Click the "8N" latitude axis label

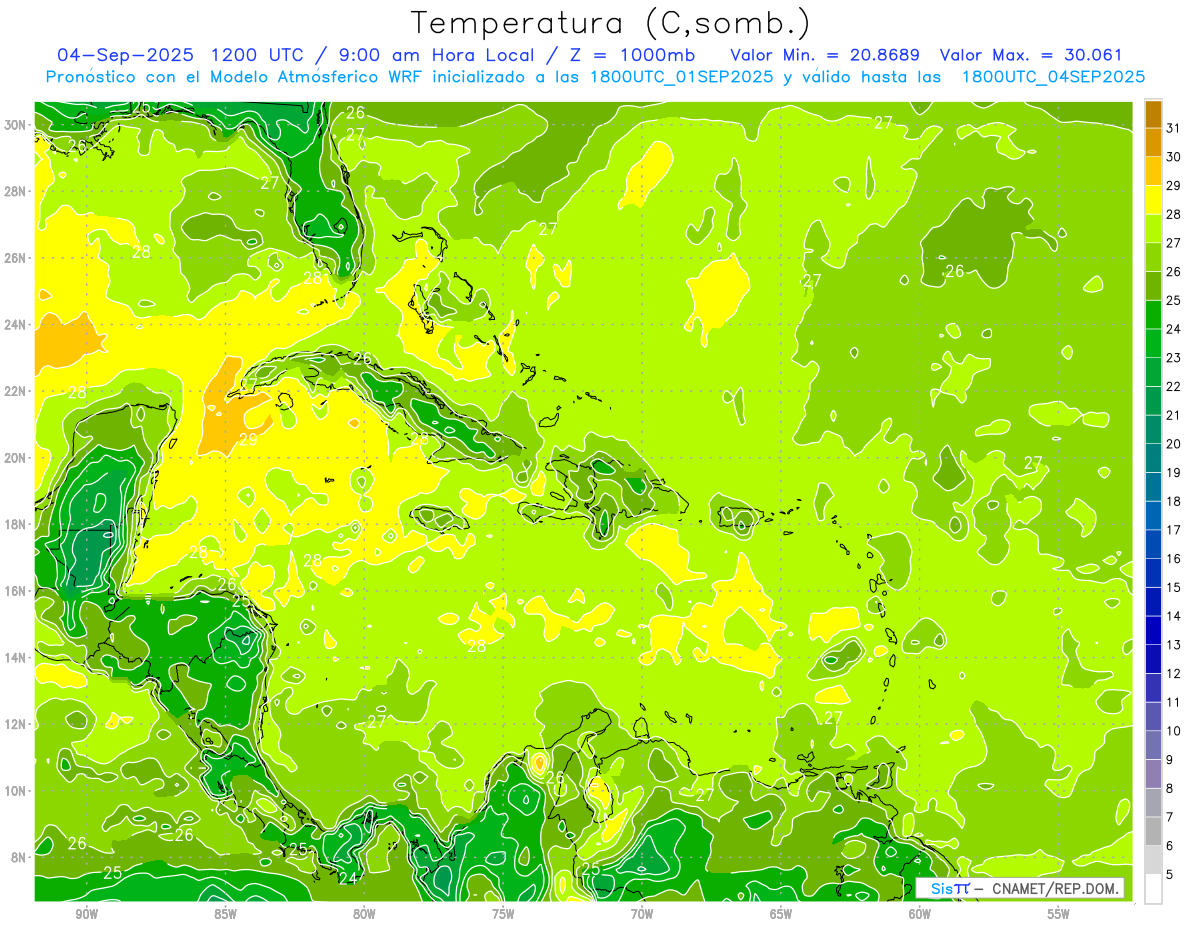[x=19, y=857]
